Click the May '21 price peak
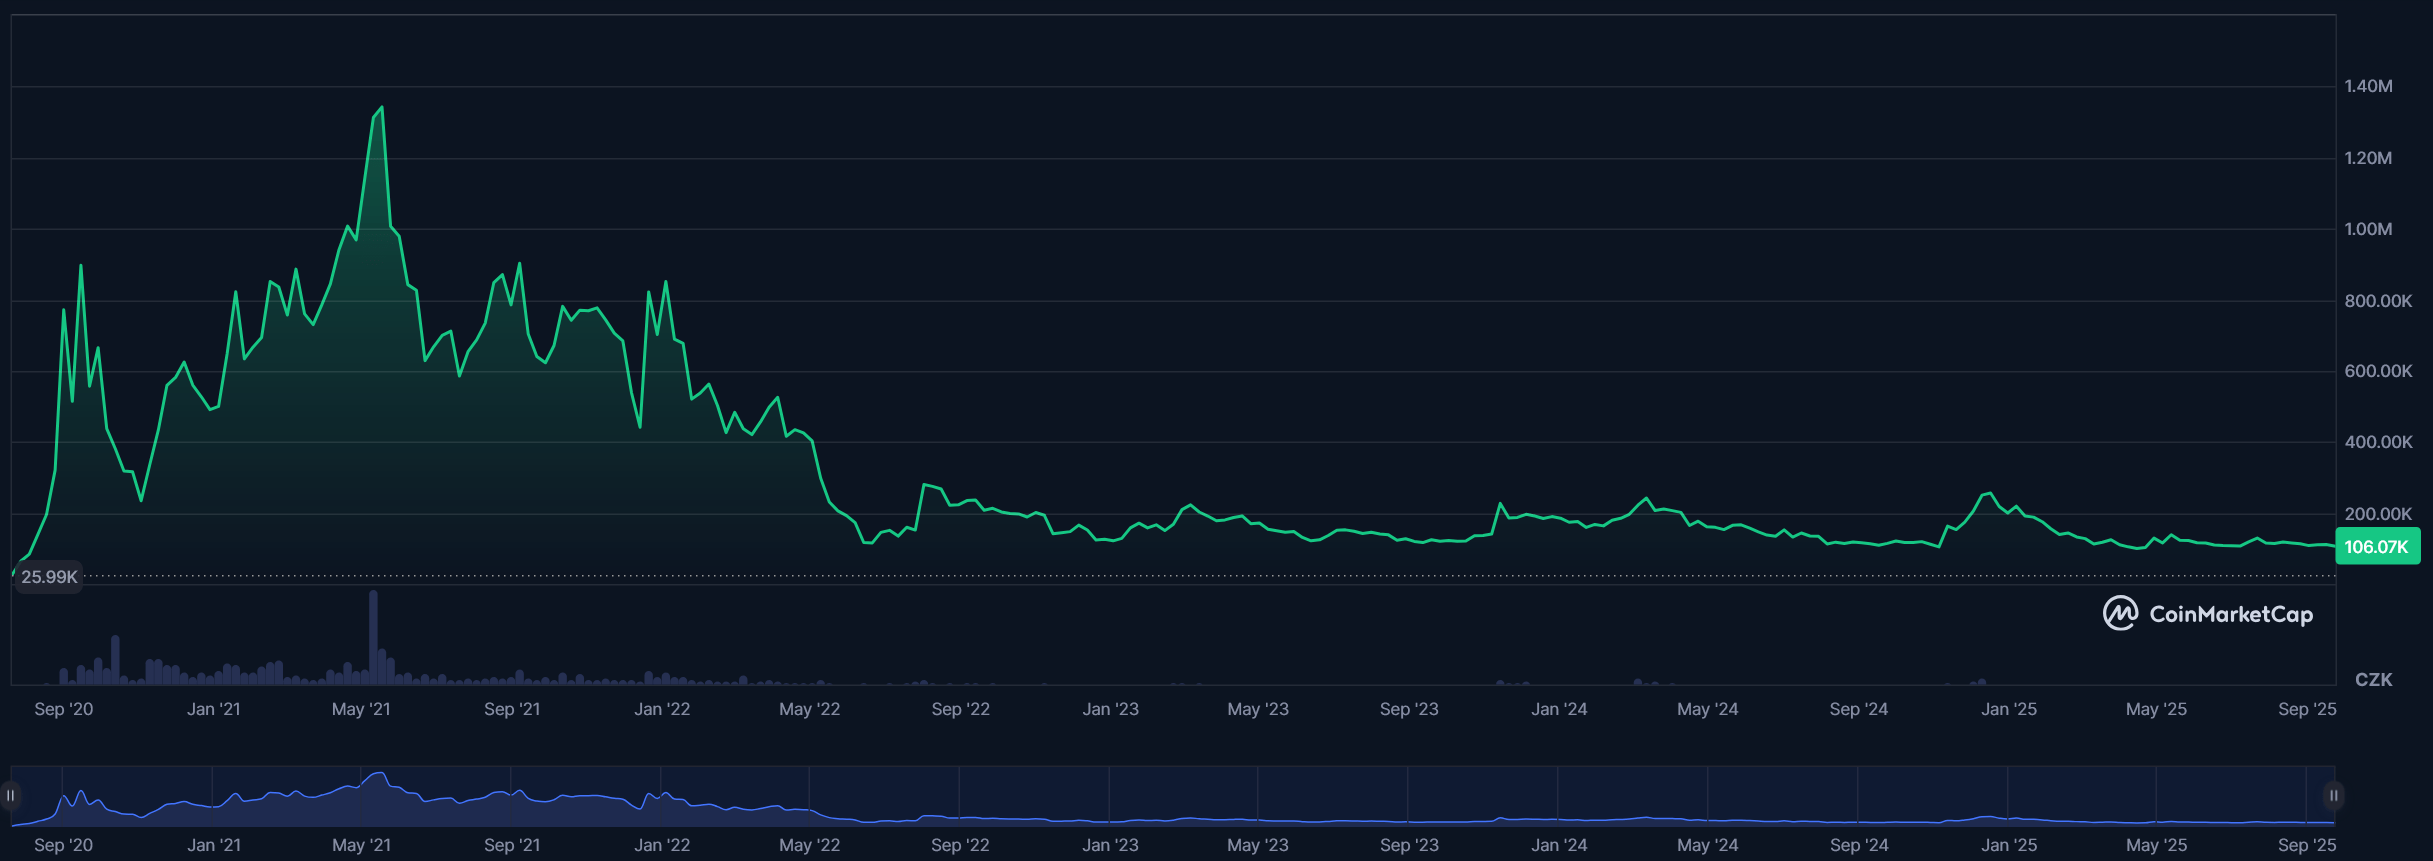 coord(381,108)
